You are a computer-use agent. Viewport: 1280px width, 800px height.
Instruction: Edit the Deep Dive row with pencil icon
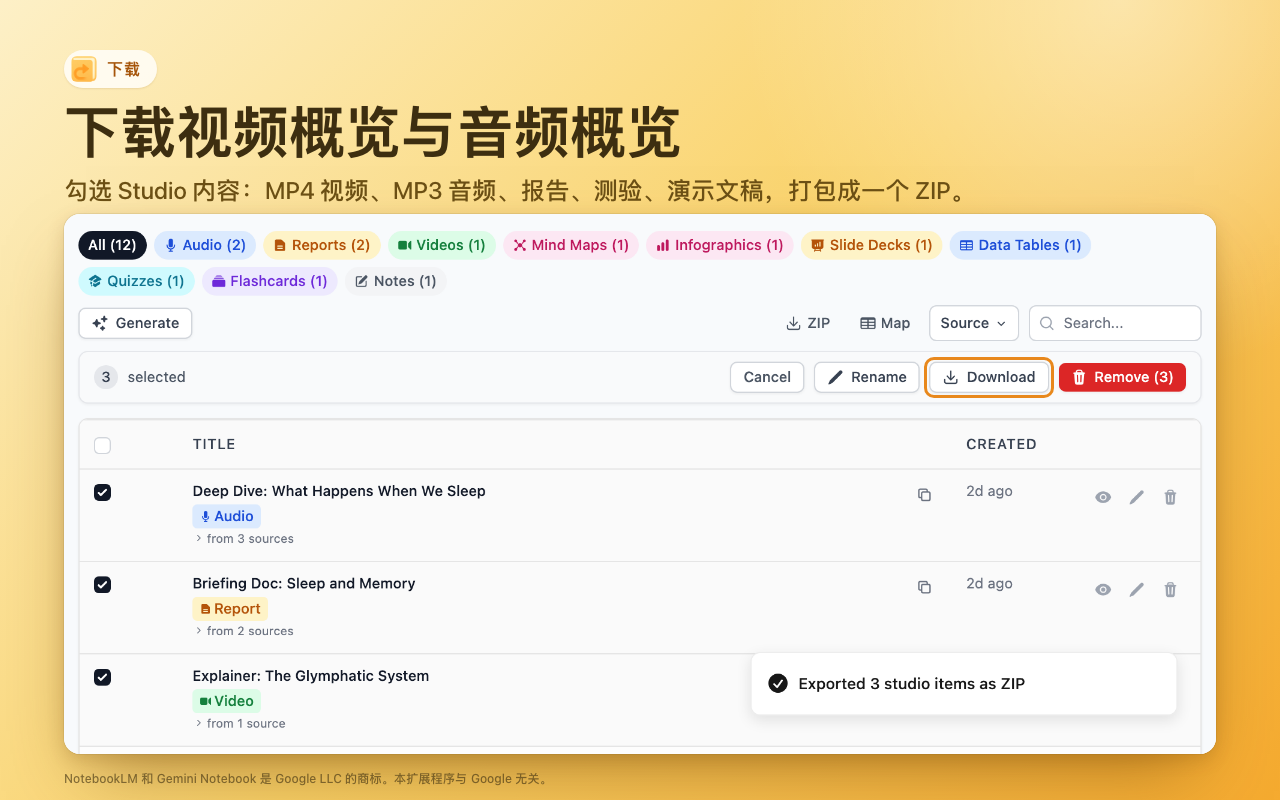pos(1136,497)
